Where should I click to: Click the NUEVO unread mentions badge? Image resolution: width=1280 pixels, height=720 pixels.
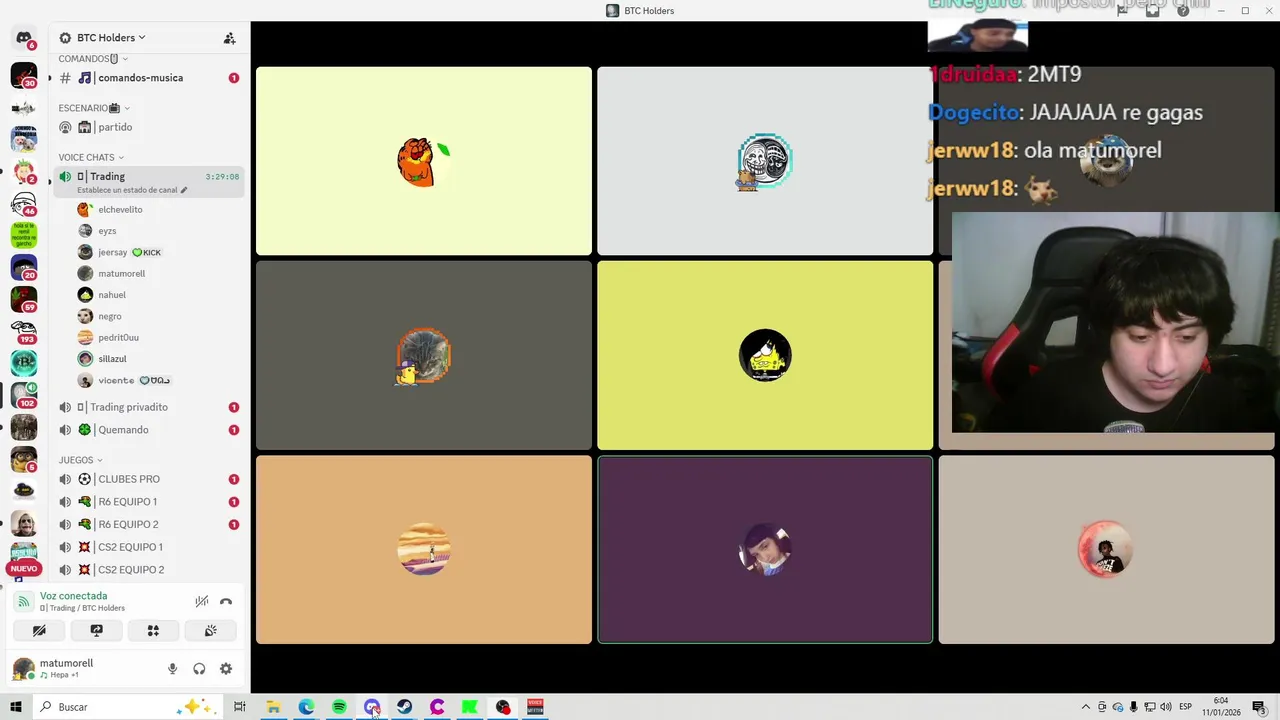24,568
